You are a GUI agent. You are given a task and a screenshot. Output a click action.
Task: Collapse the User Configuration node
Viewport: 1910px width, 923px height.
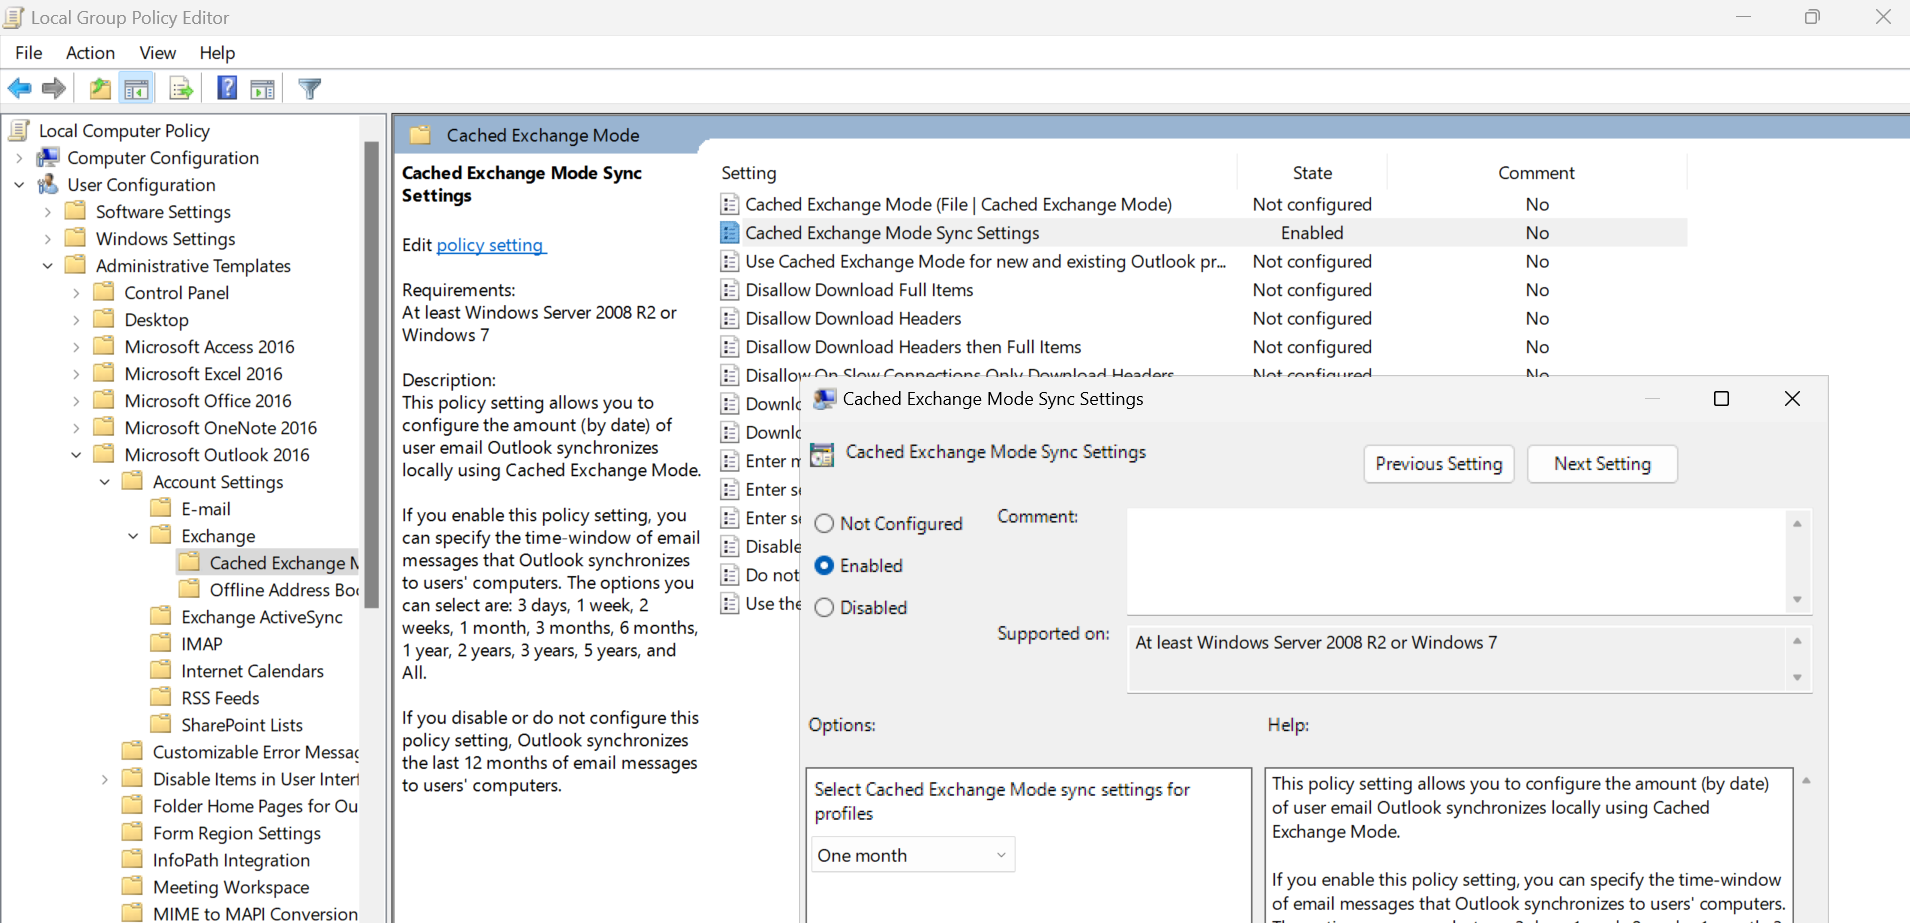coord(18,184)
